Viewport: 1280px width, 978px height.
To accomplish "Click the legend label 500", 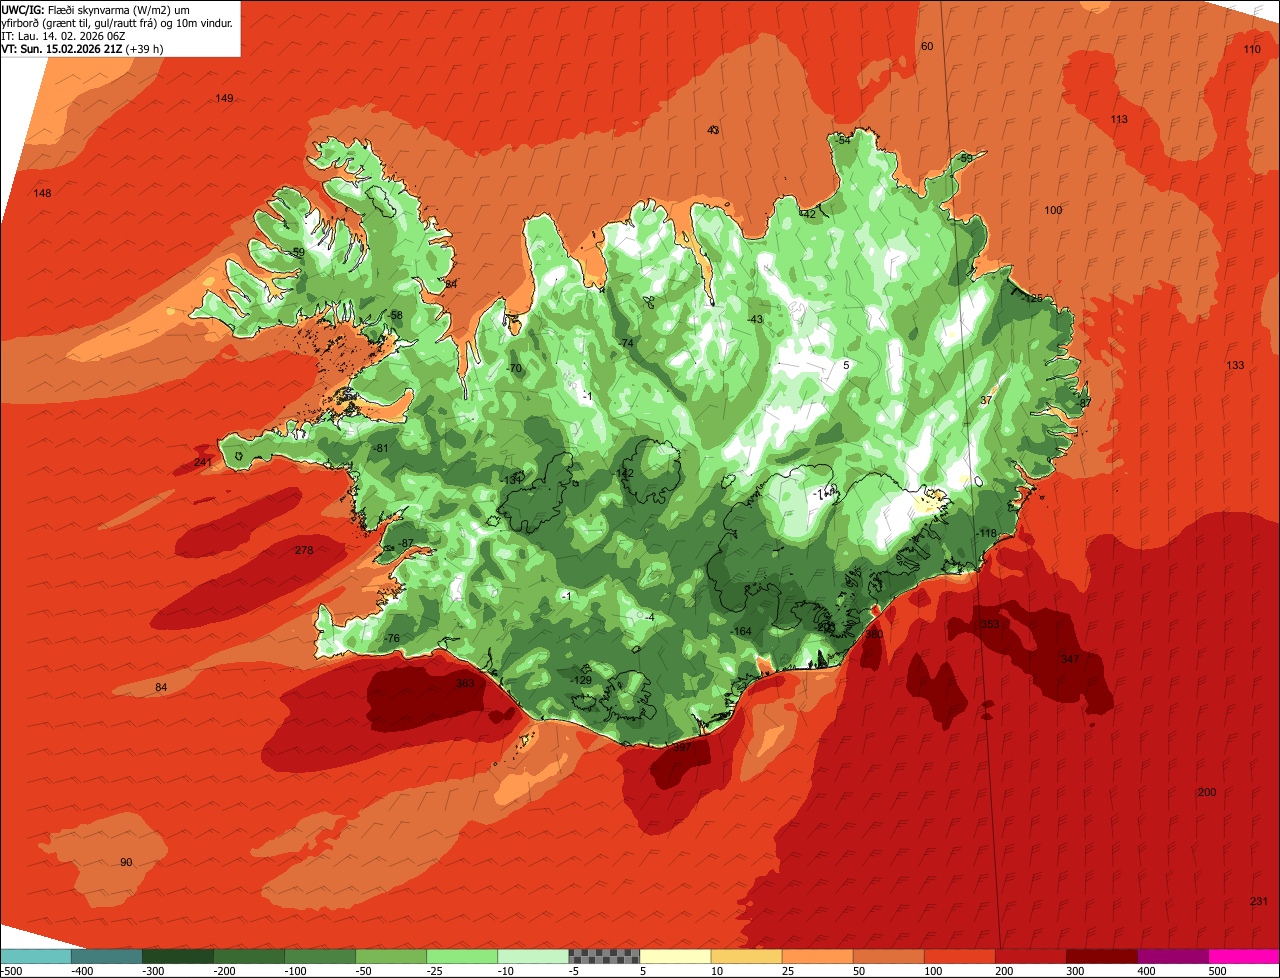I will (1216, 971).
